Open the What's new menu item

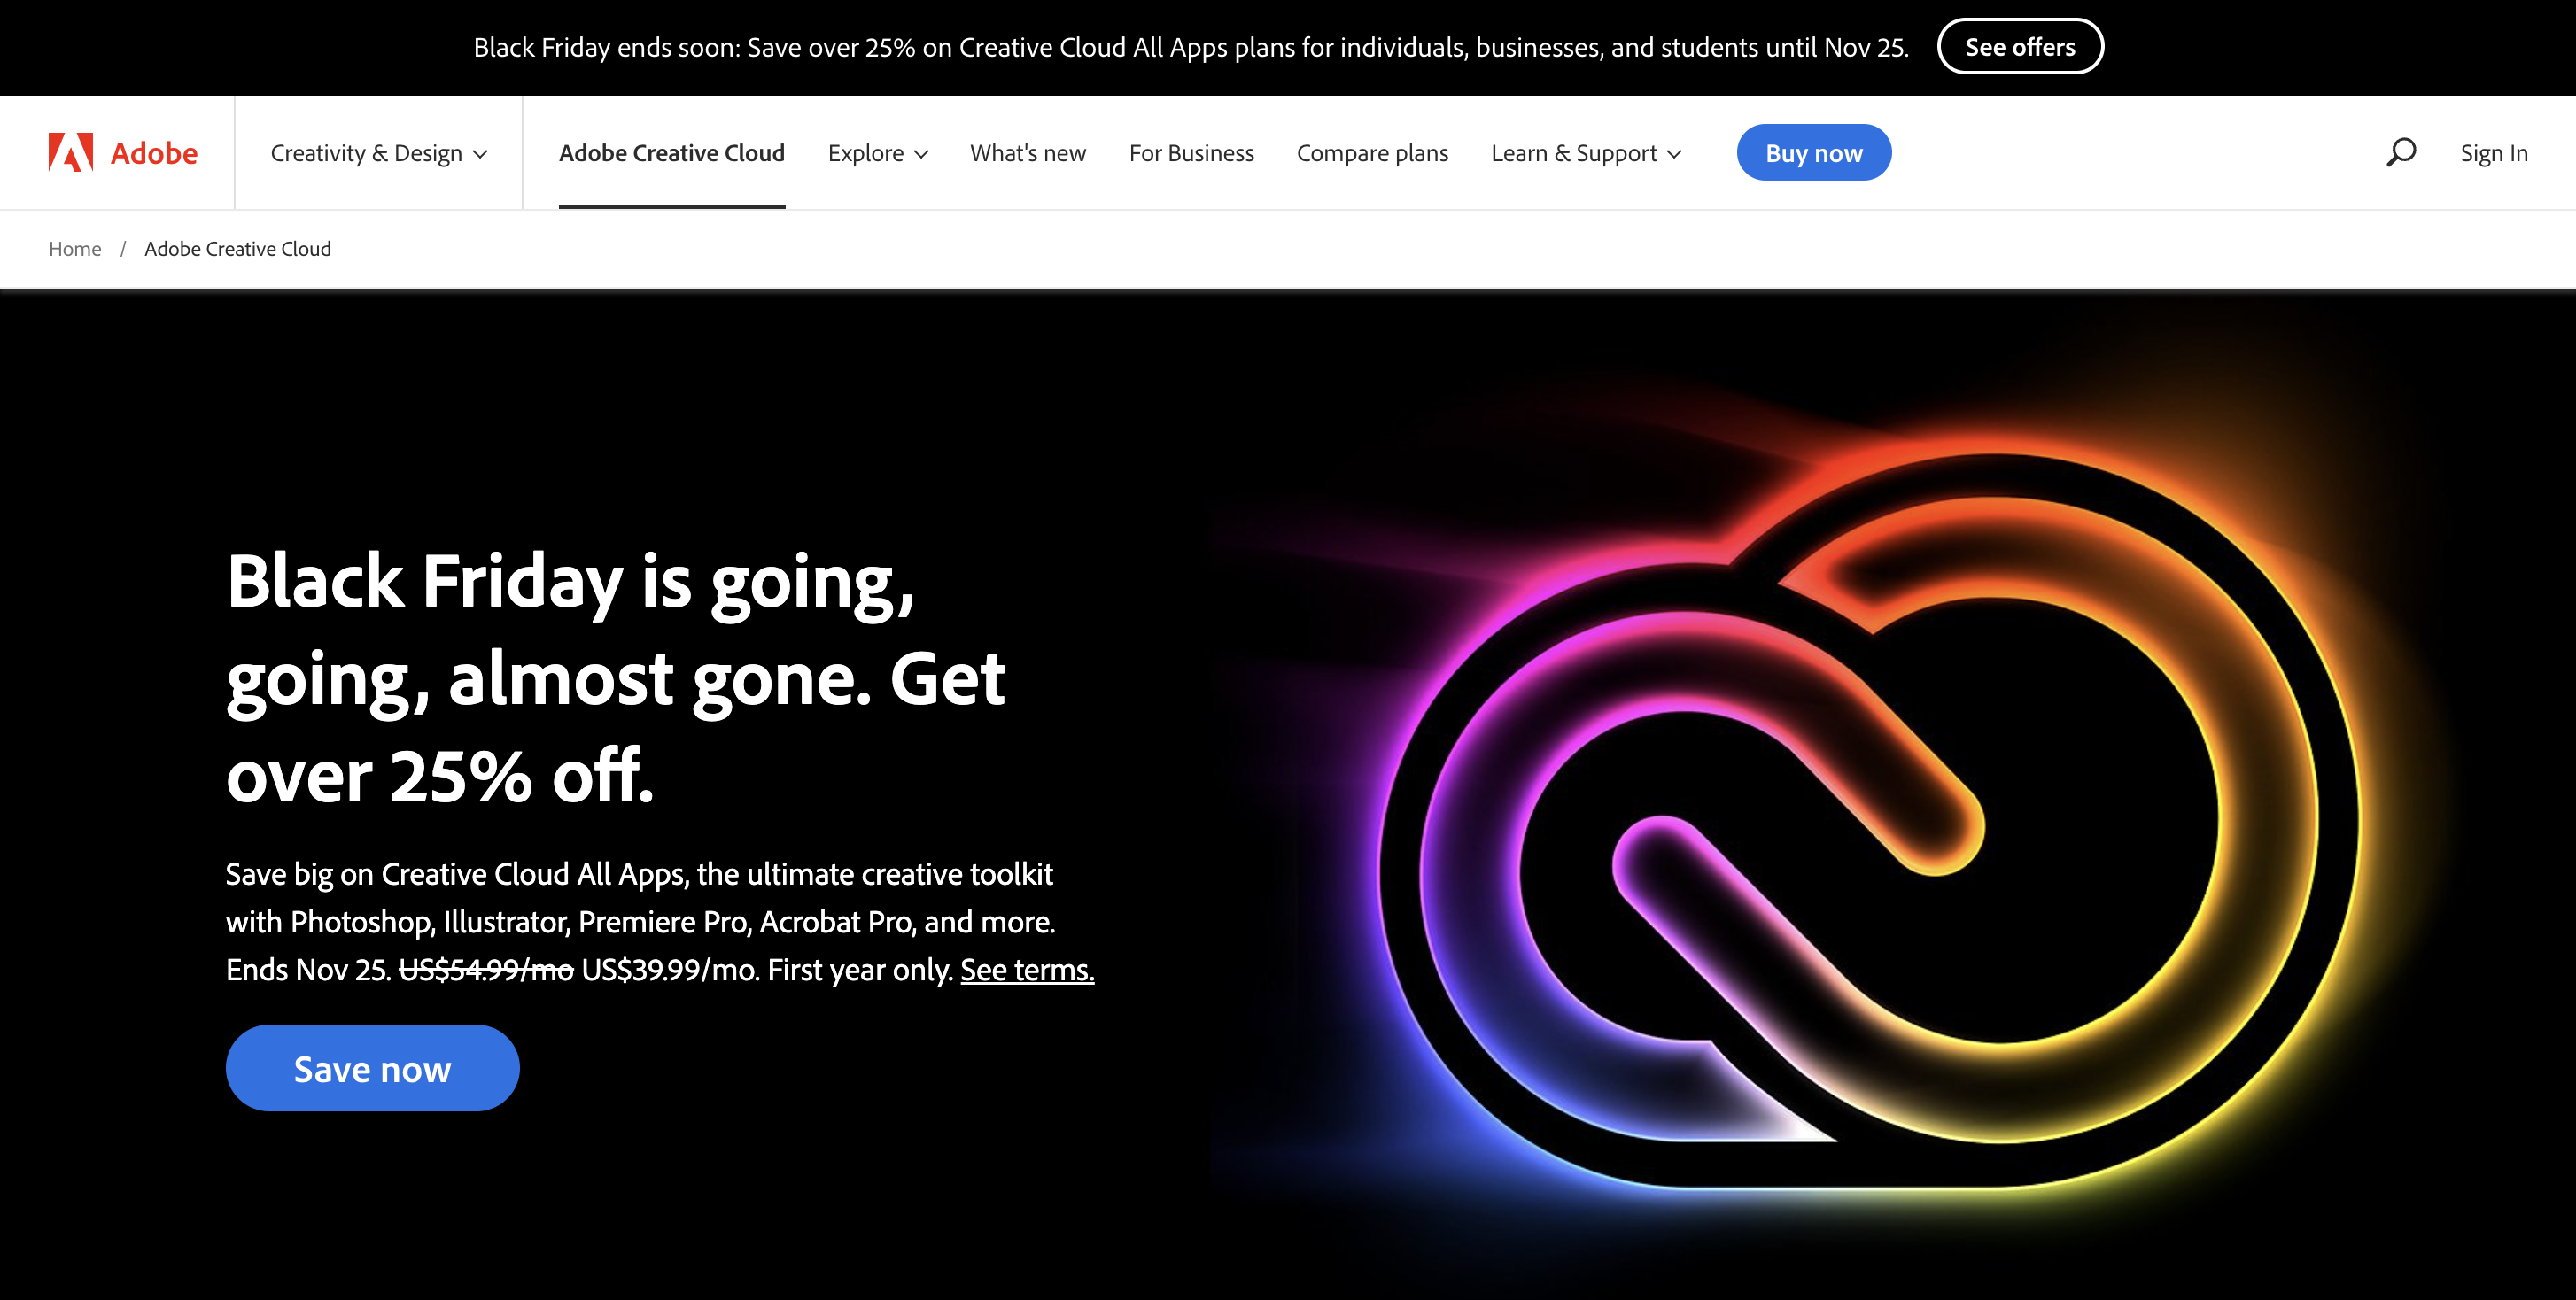tap(1028, 153)
